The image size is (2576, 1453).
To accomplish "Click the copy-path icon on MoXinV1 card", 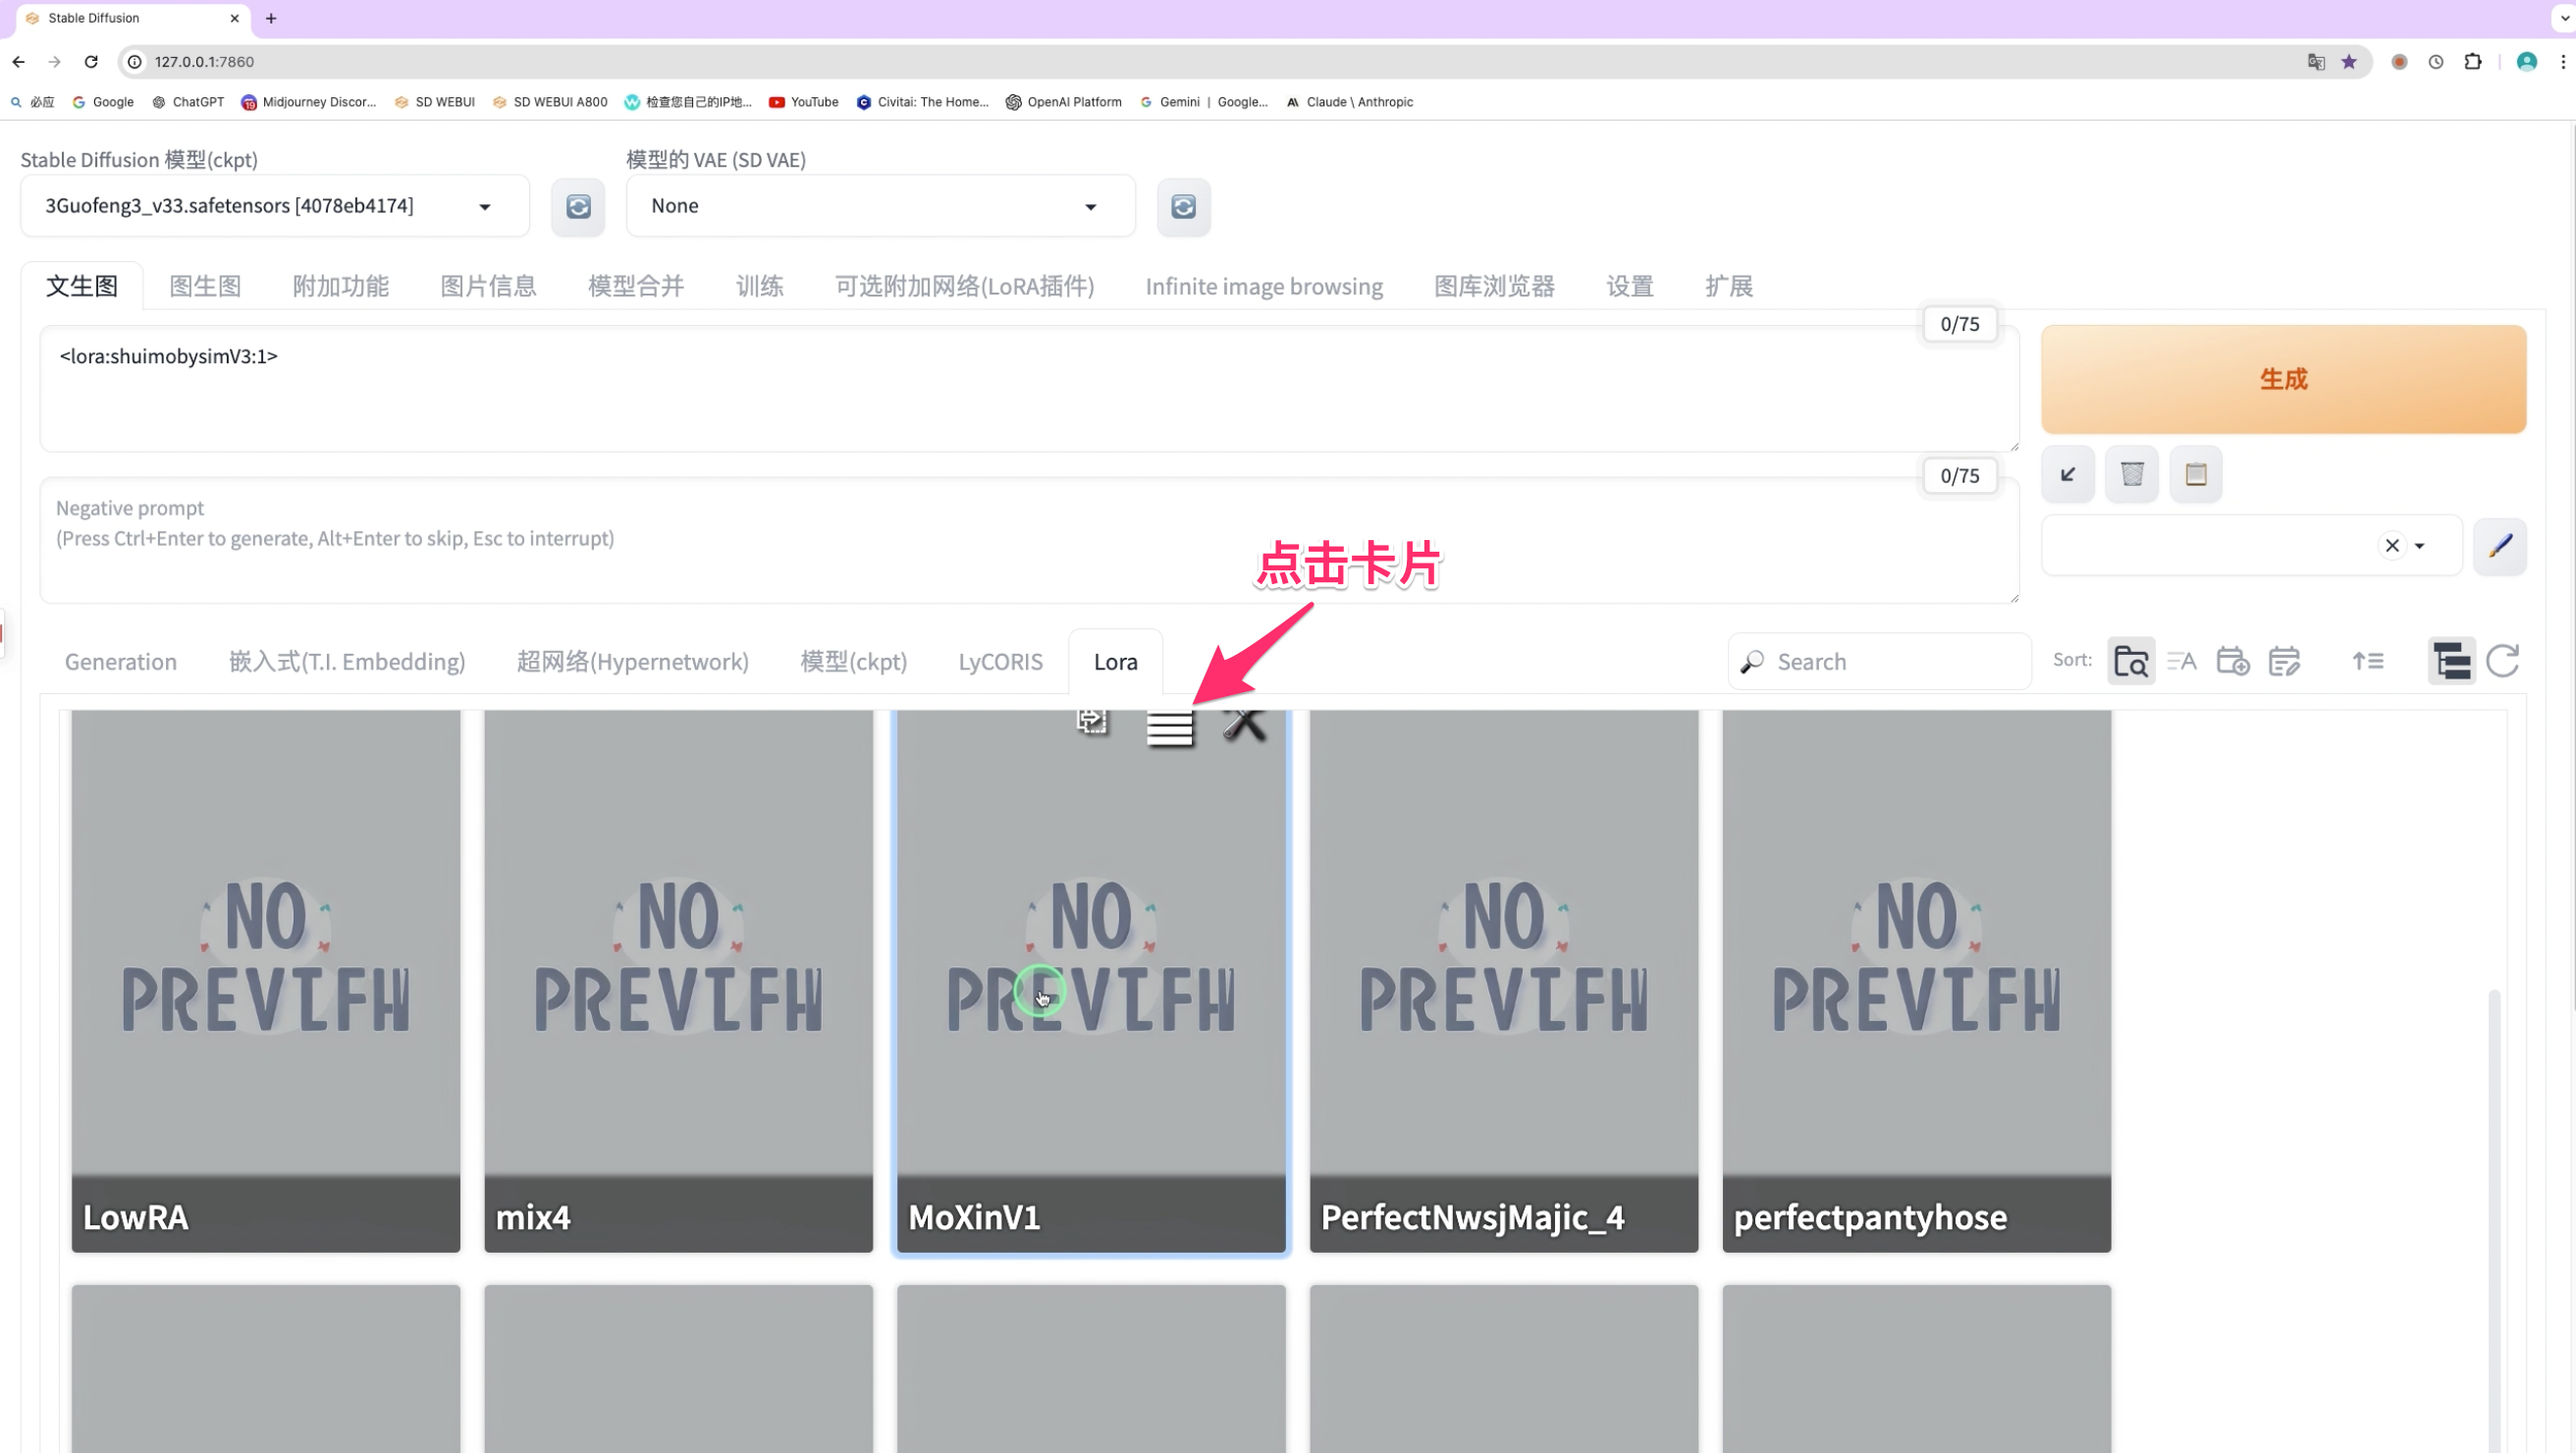I will point(1092,721).
